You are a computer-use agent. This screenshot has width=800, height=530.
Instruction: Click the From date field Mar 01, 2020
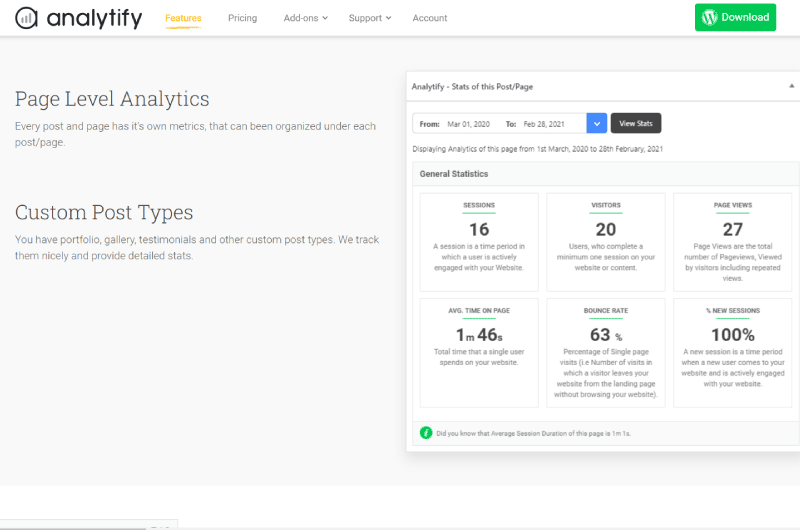click(468, 124)
